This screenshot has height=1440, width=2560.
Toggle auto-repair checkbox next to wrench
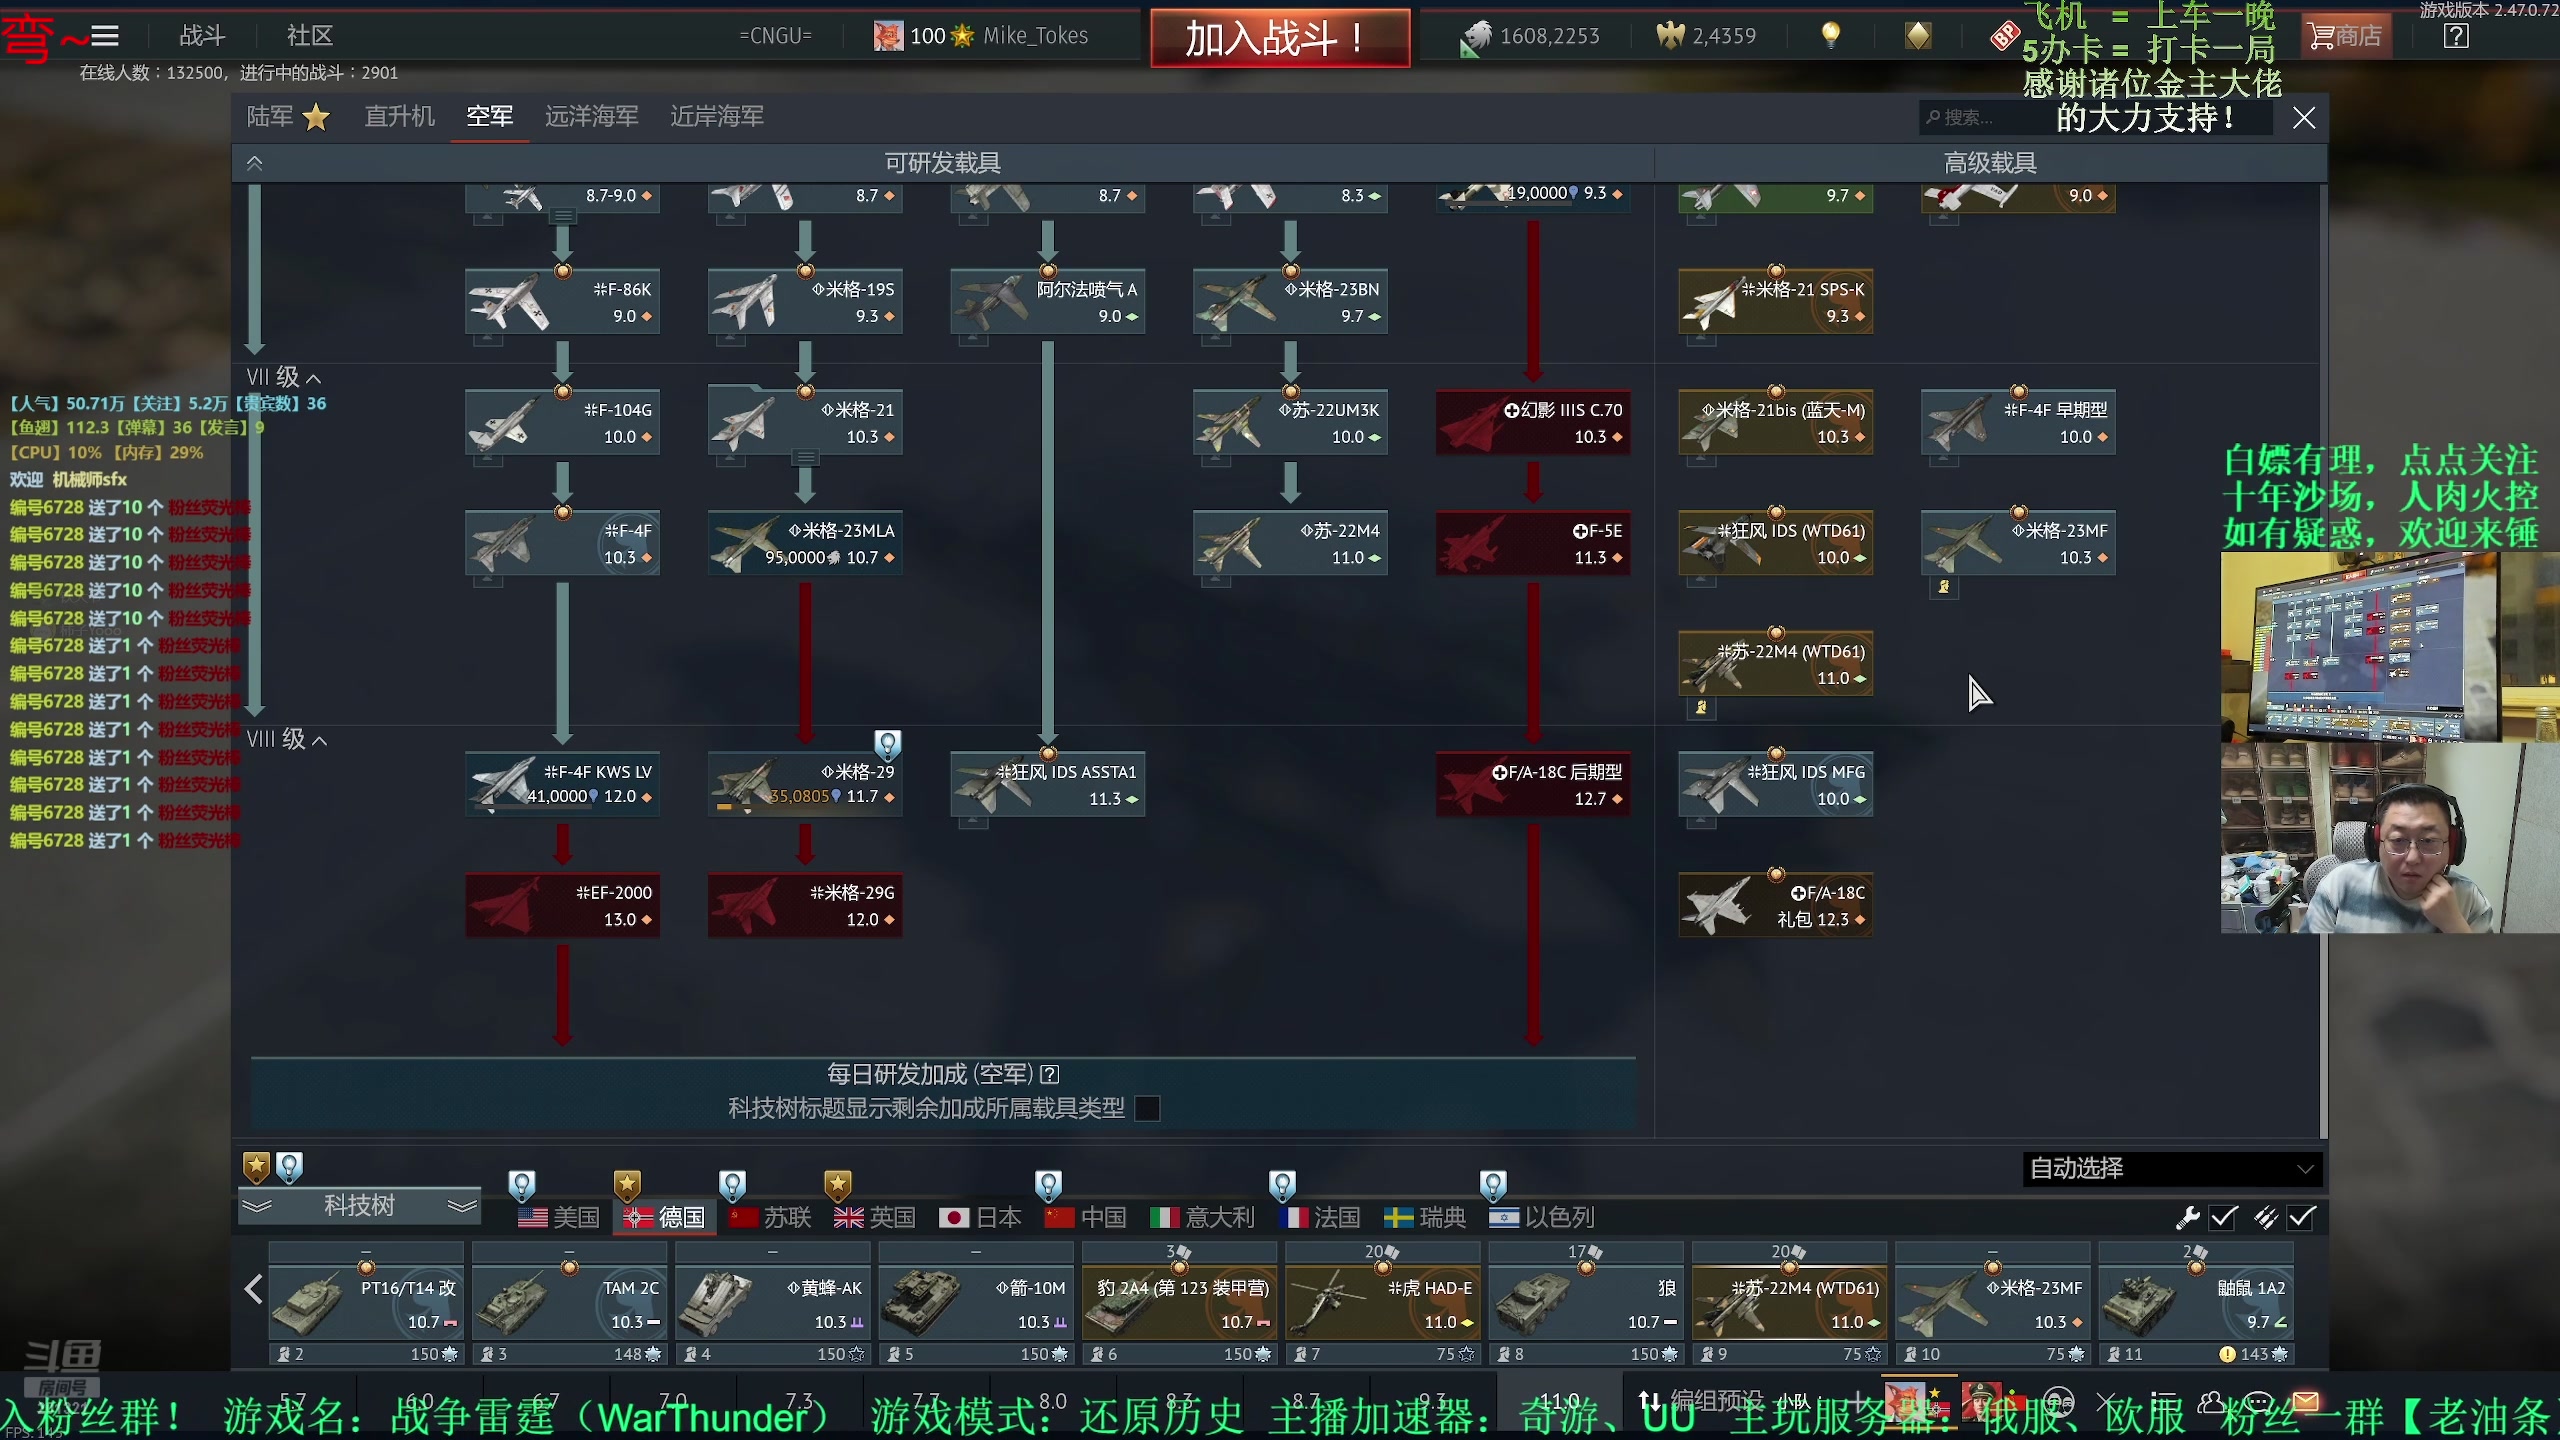2223,1217
